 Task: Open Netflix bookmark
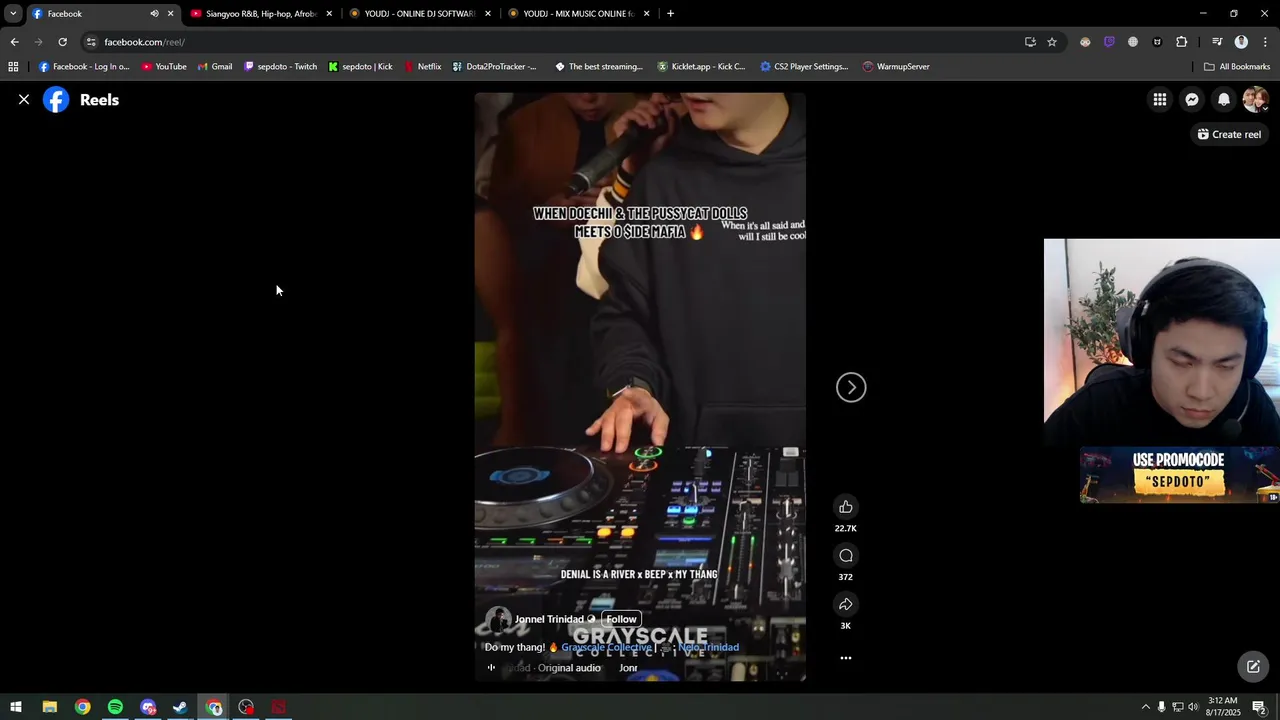click(422, 67)
